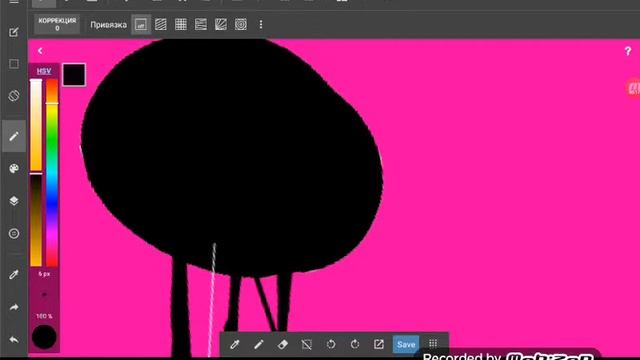Open the circular materials icon in sidebar
This screenshot has height=360, width=640.
coord(14,233)
